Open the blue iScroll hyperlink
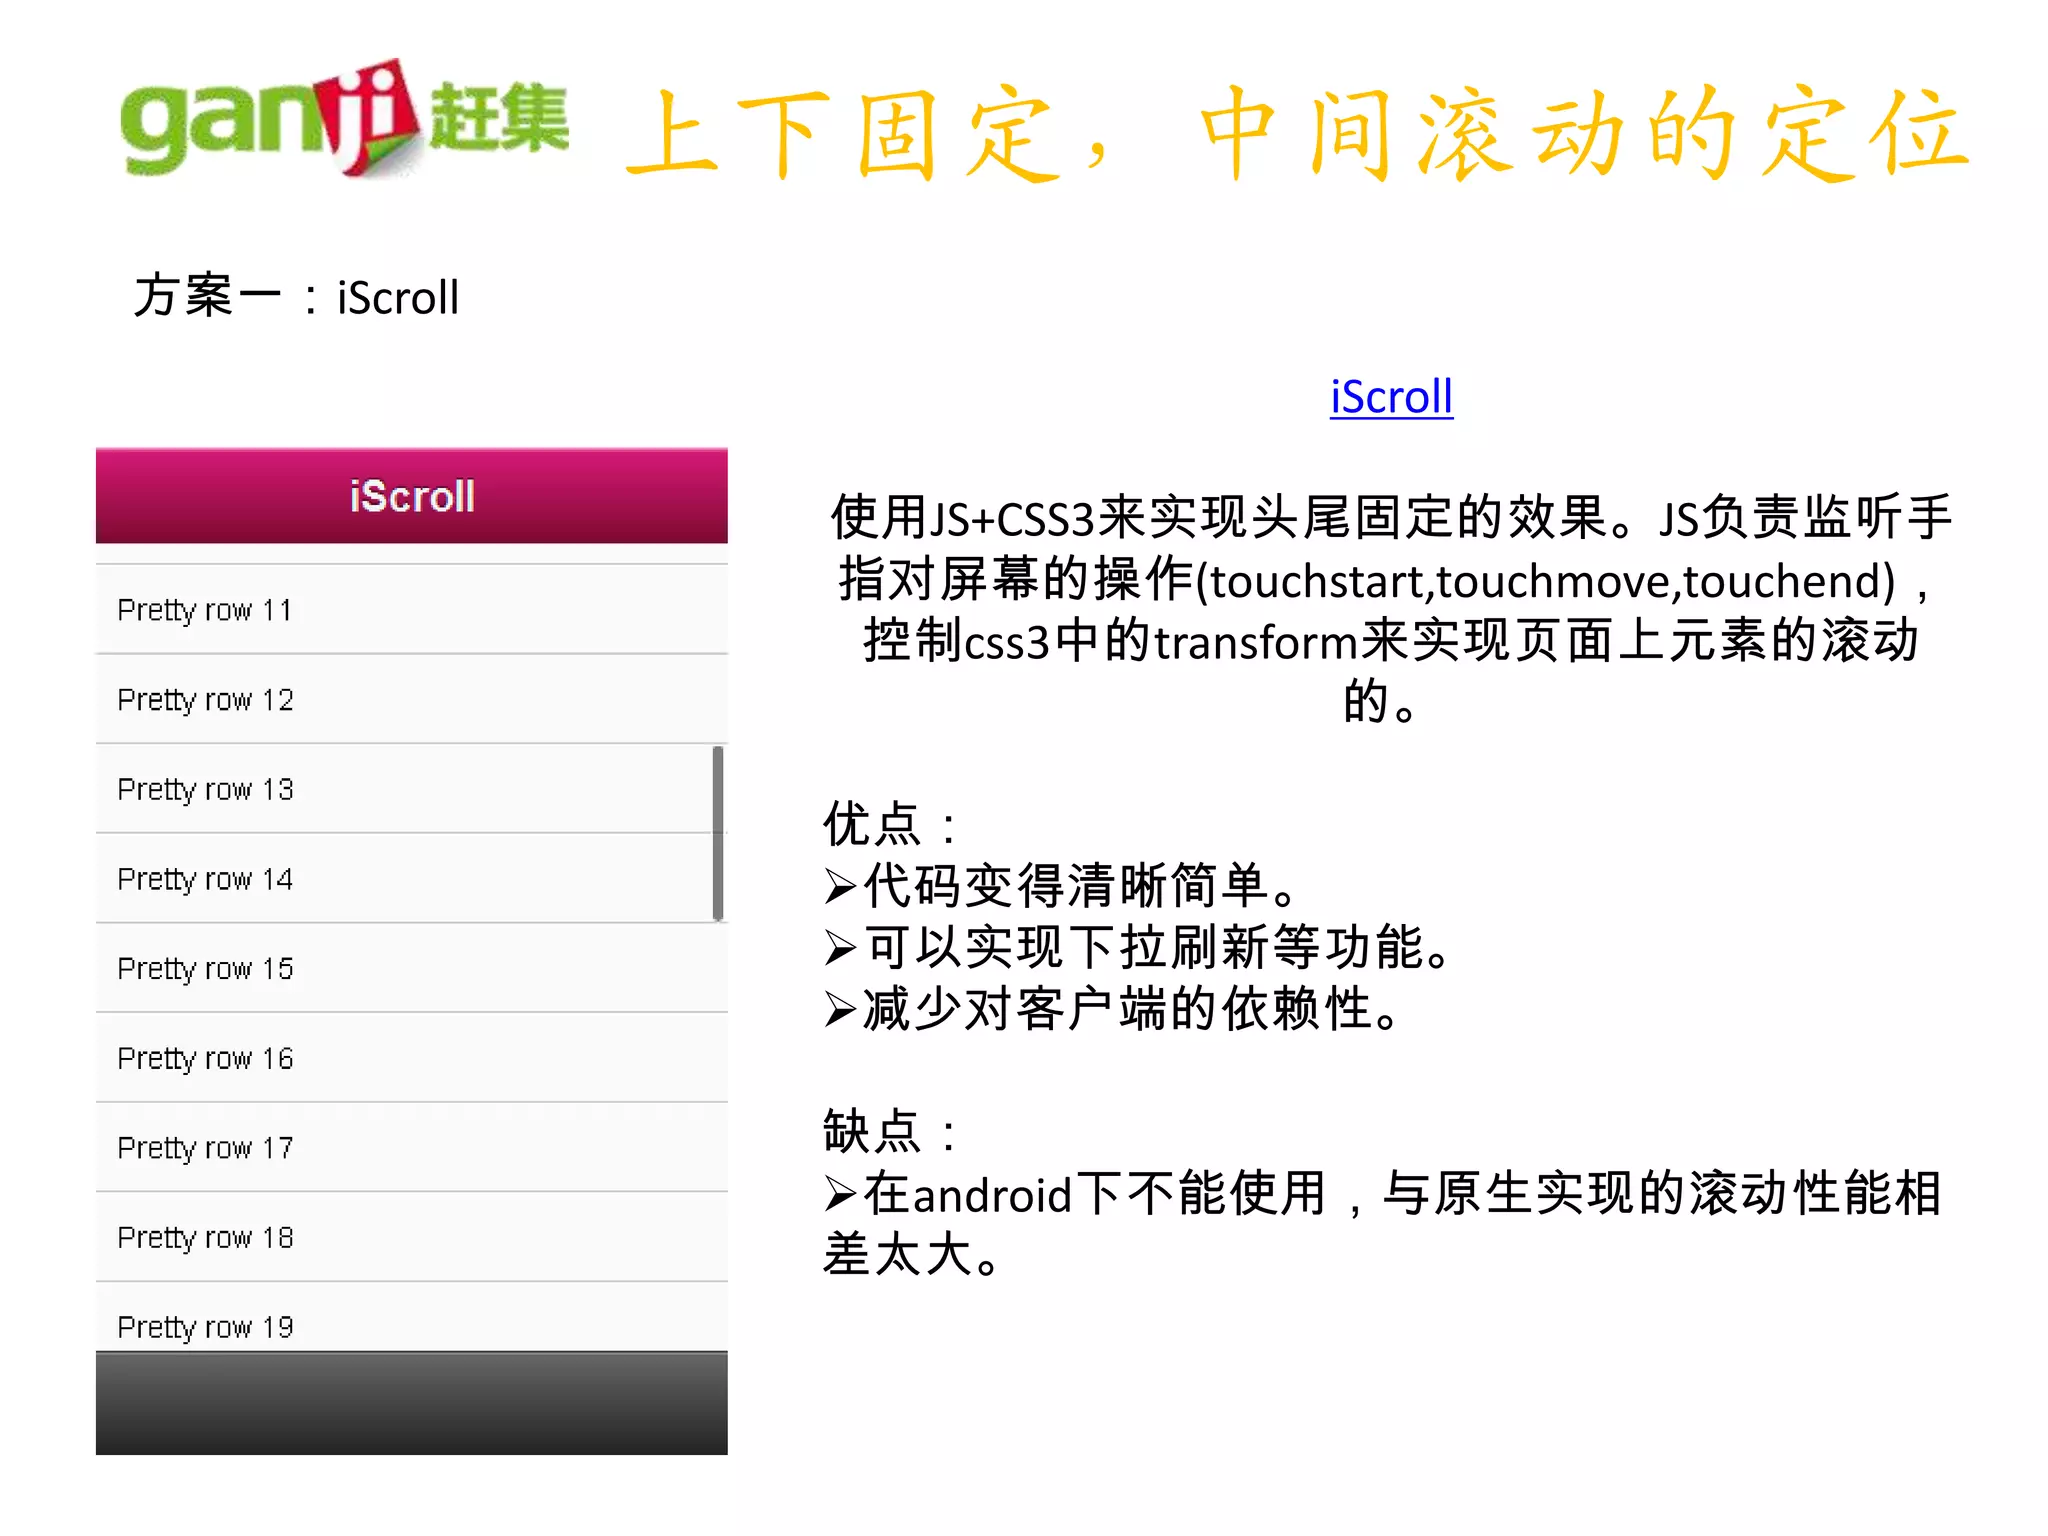This screenshot has height=1536, width=2048. point(1391,397)
